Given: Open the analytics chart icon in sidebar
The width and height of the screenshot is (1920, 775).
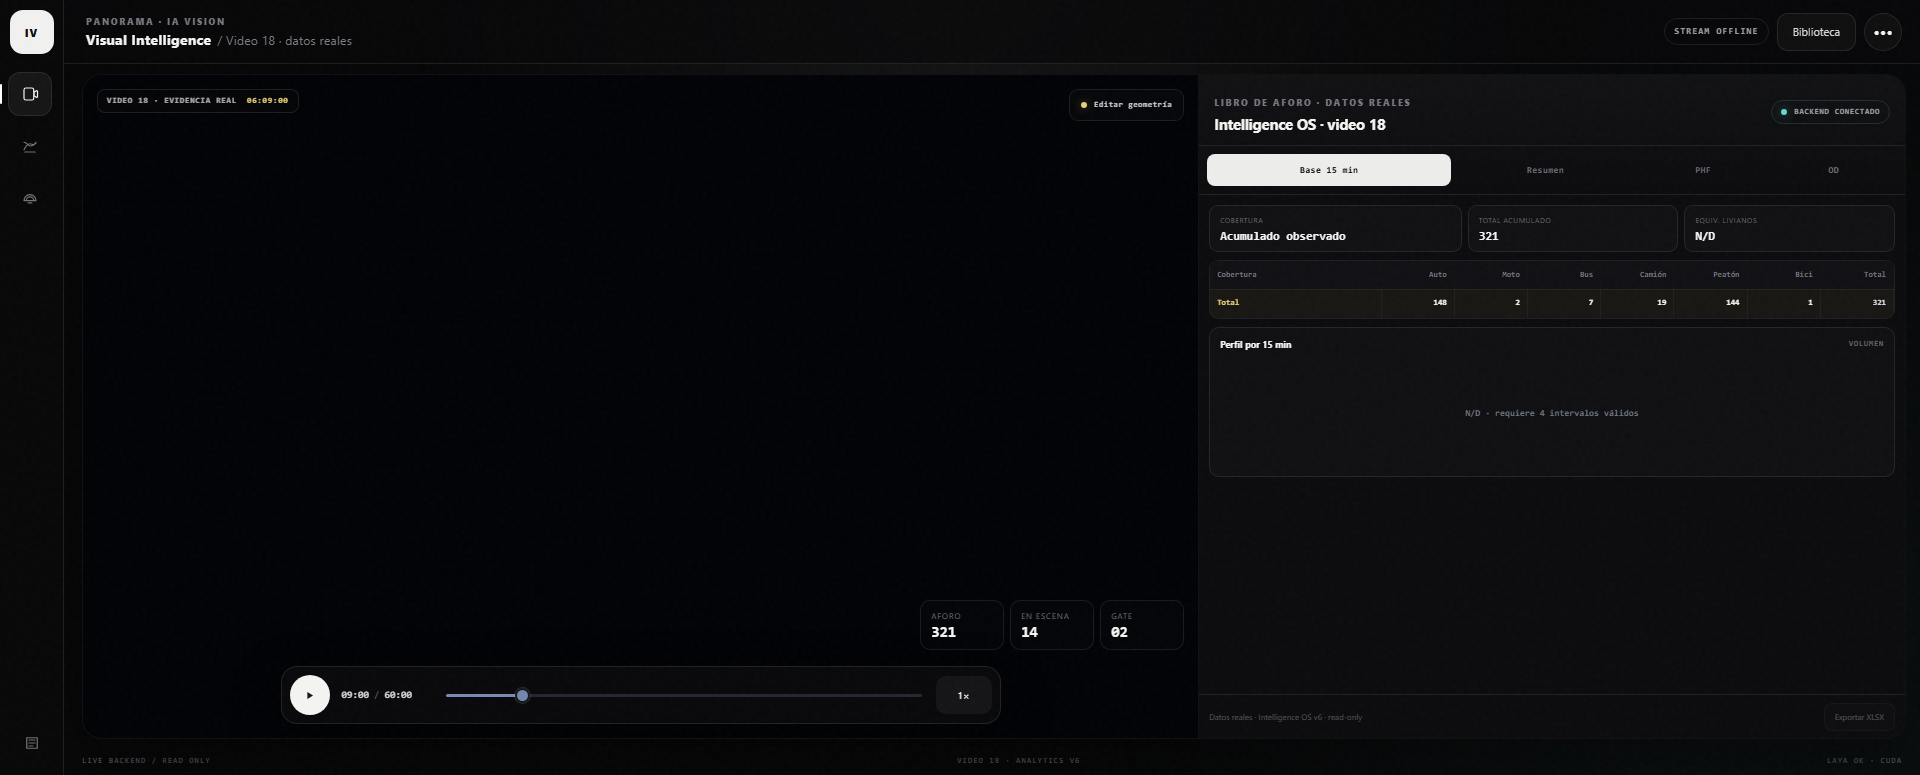Looking at the screenshot, I should click(x=30, y=147).
